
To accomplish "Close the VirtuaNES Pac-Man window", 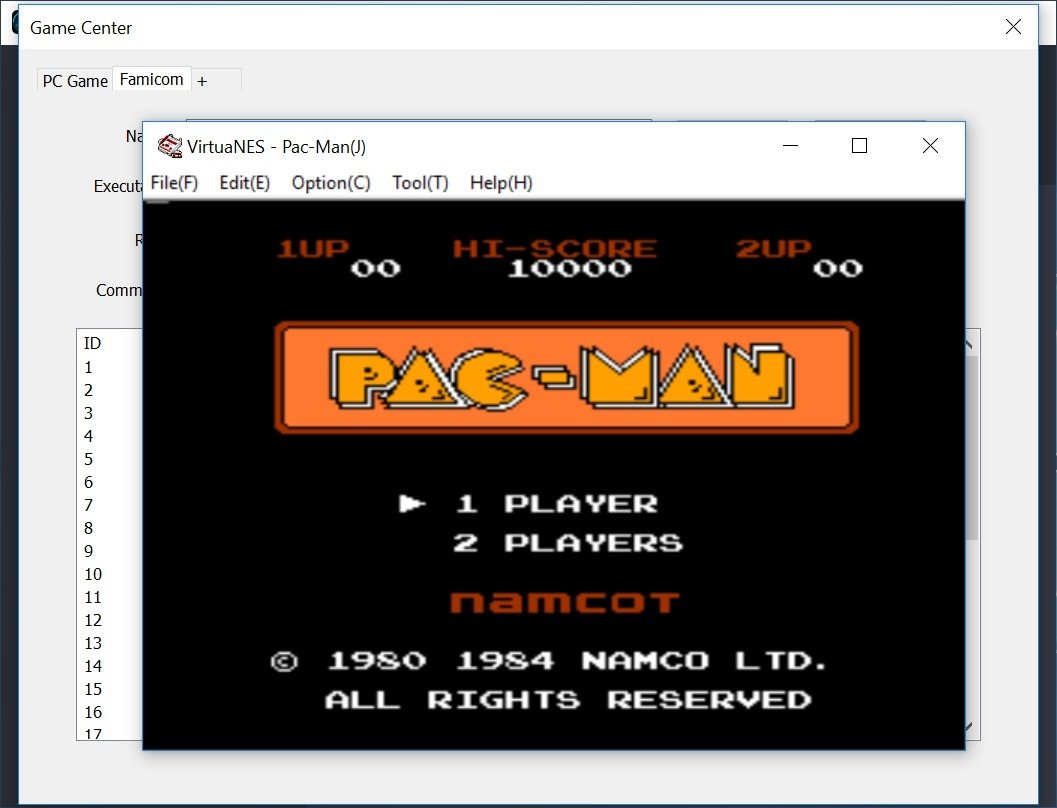I will tap(930, 146).
